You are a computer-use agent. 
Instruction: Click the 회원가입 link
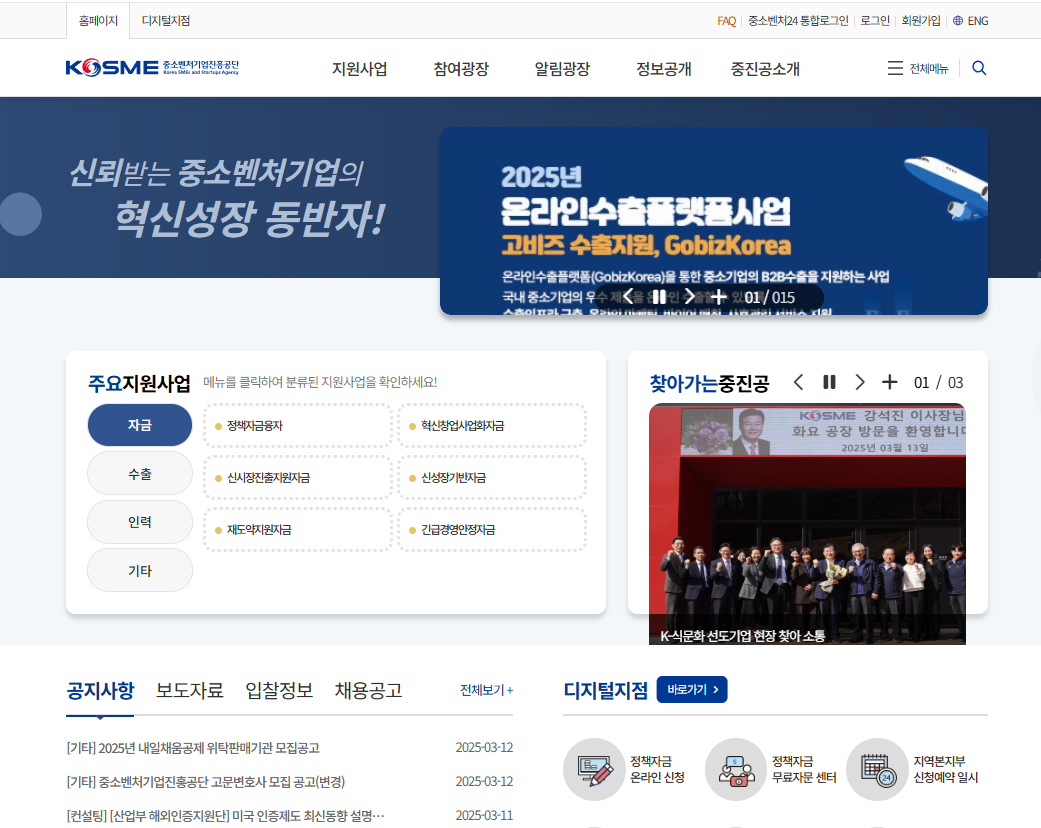point(921,21)
